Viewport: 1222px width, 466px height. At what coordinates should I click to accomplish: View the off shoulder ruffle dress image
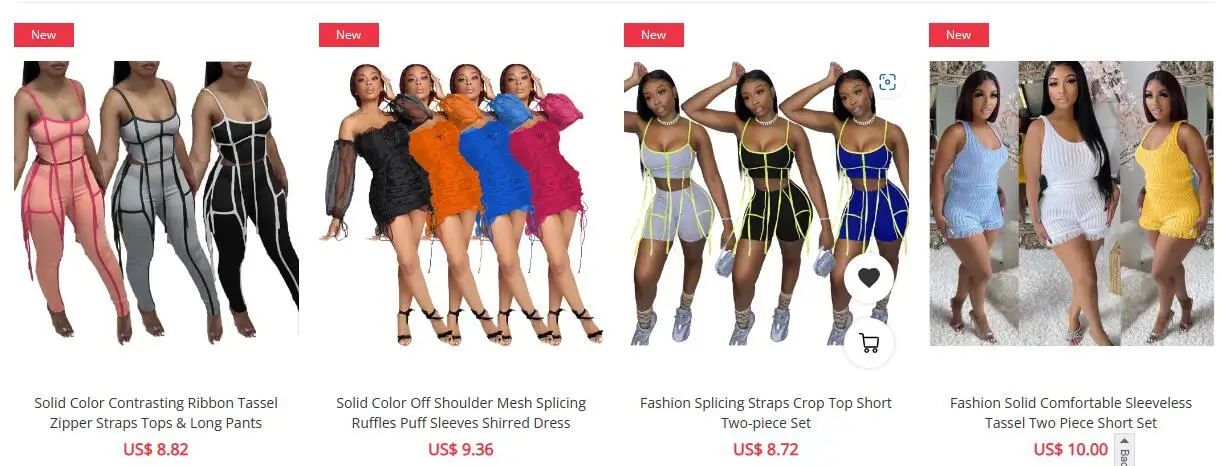pyautogui.click(x=461, y=204)
